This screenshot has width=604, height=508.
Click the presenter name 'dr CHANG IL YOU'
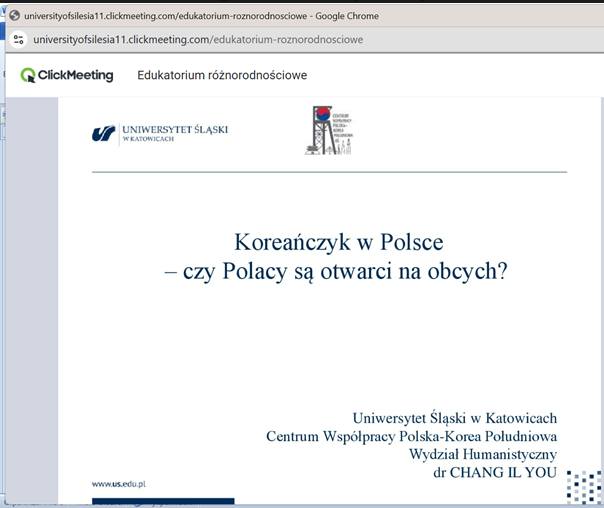click(x=494, y=471)
